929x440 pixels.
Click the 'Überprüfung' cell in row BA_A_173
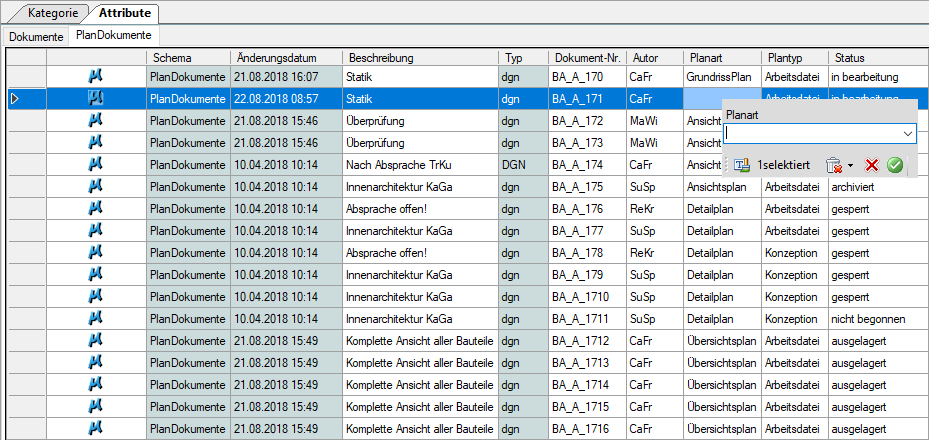tap(421, 143)
